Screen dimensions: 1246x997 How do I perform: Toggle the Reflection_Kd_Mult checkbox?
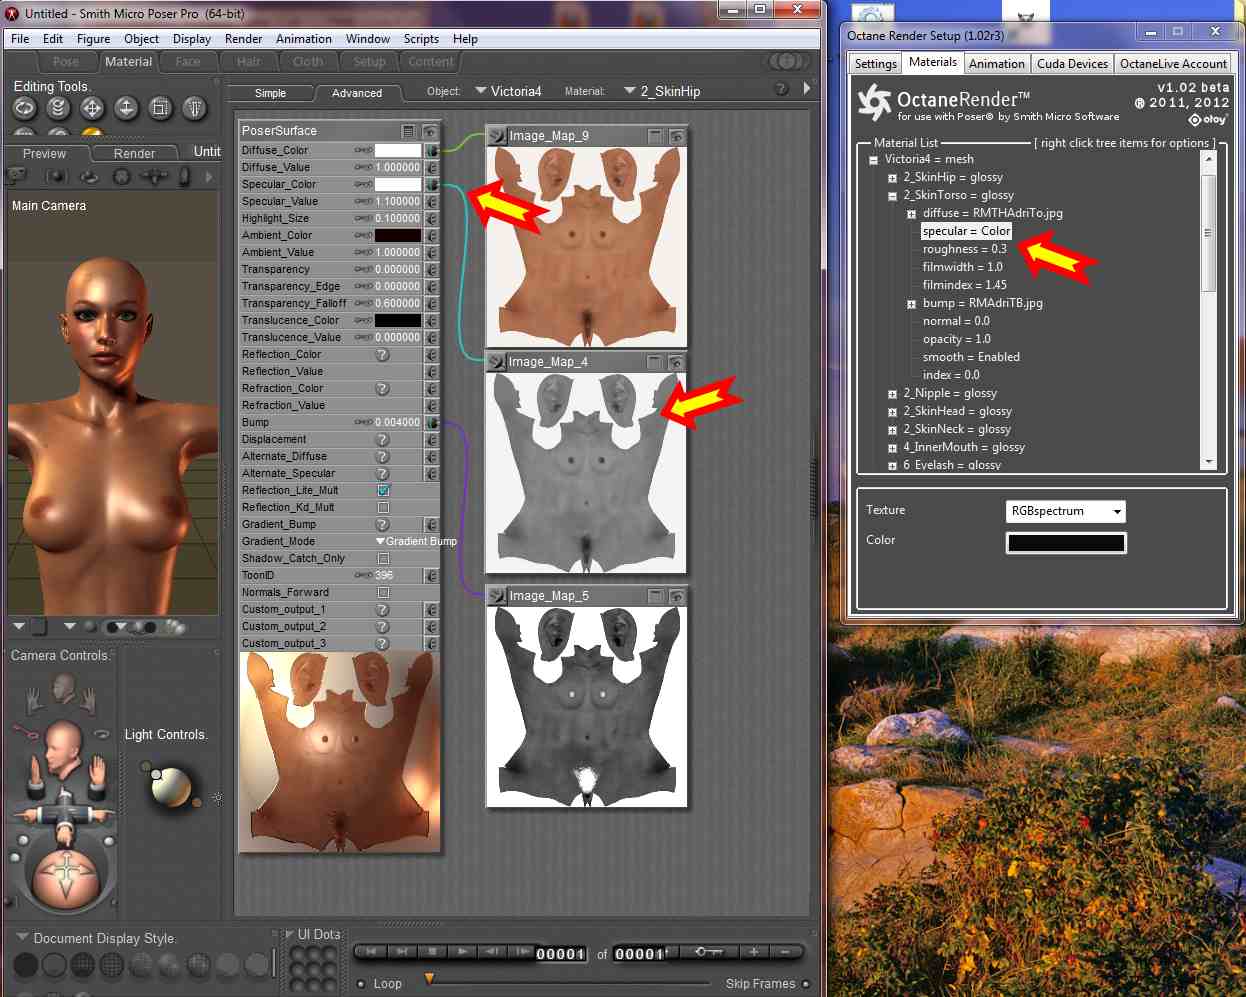click(x=383, y=508)
